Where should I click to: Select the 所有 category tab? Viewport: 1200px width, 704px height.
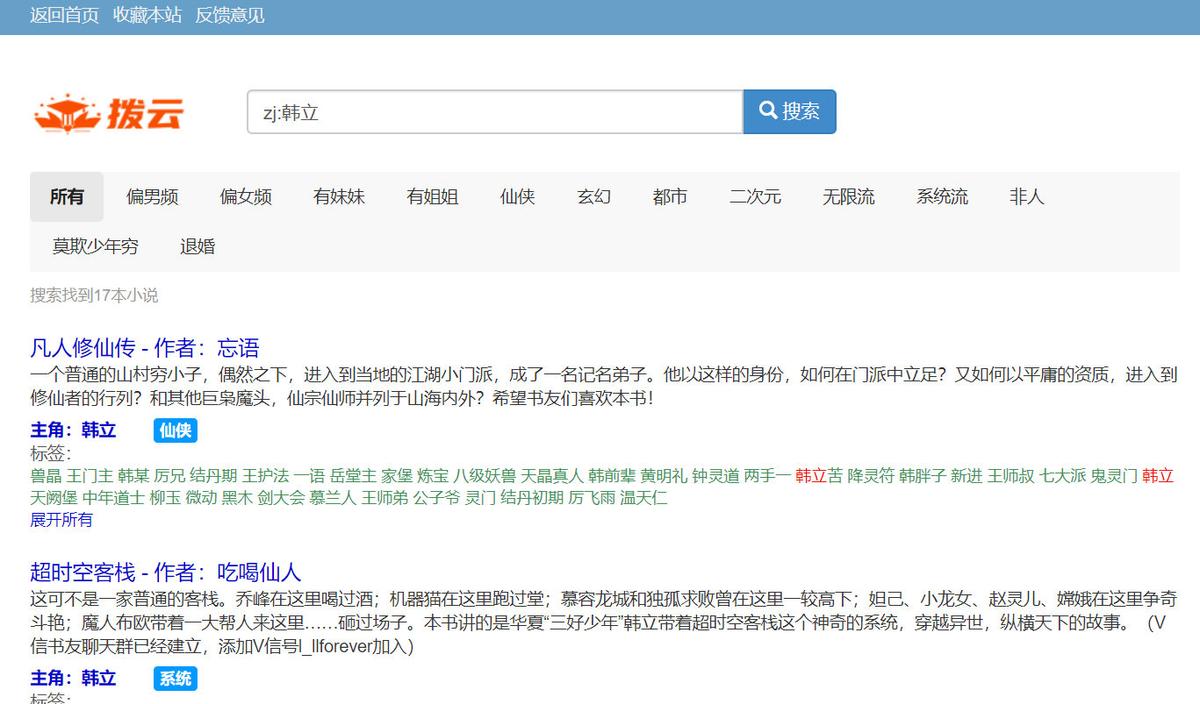tap(67, 197)
